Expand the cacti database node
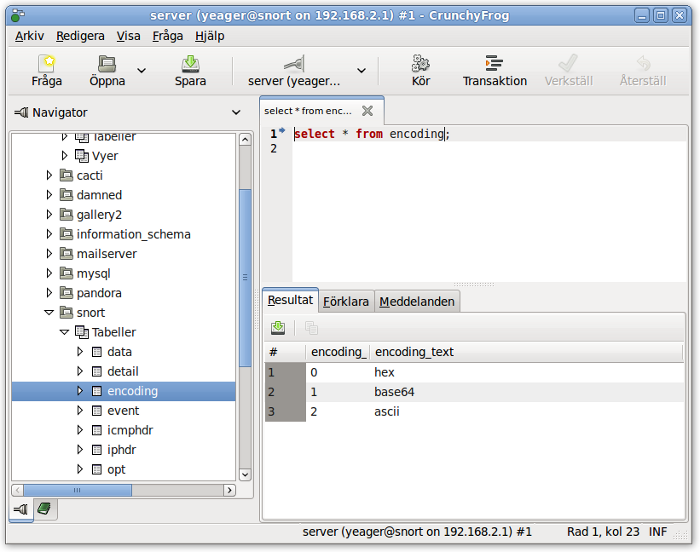 tap(49, 175)
